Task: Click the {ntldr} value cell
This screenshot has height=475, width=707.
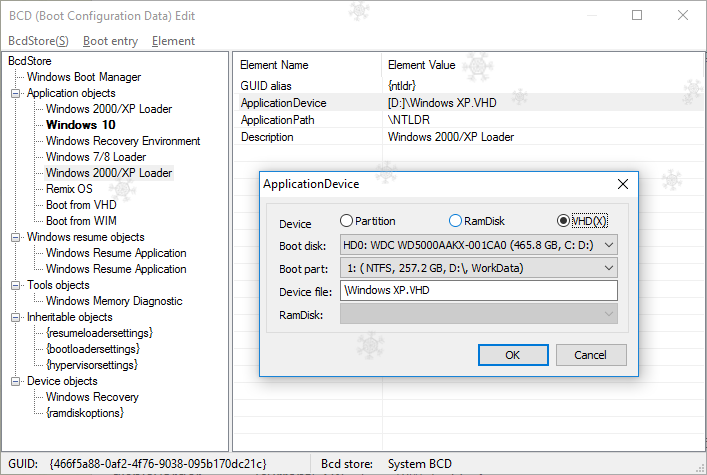Action: pyautogui.click(x=402, y=86)
